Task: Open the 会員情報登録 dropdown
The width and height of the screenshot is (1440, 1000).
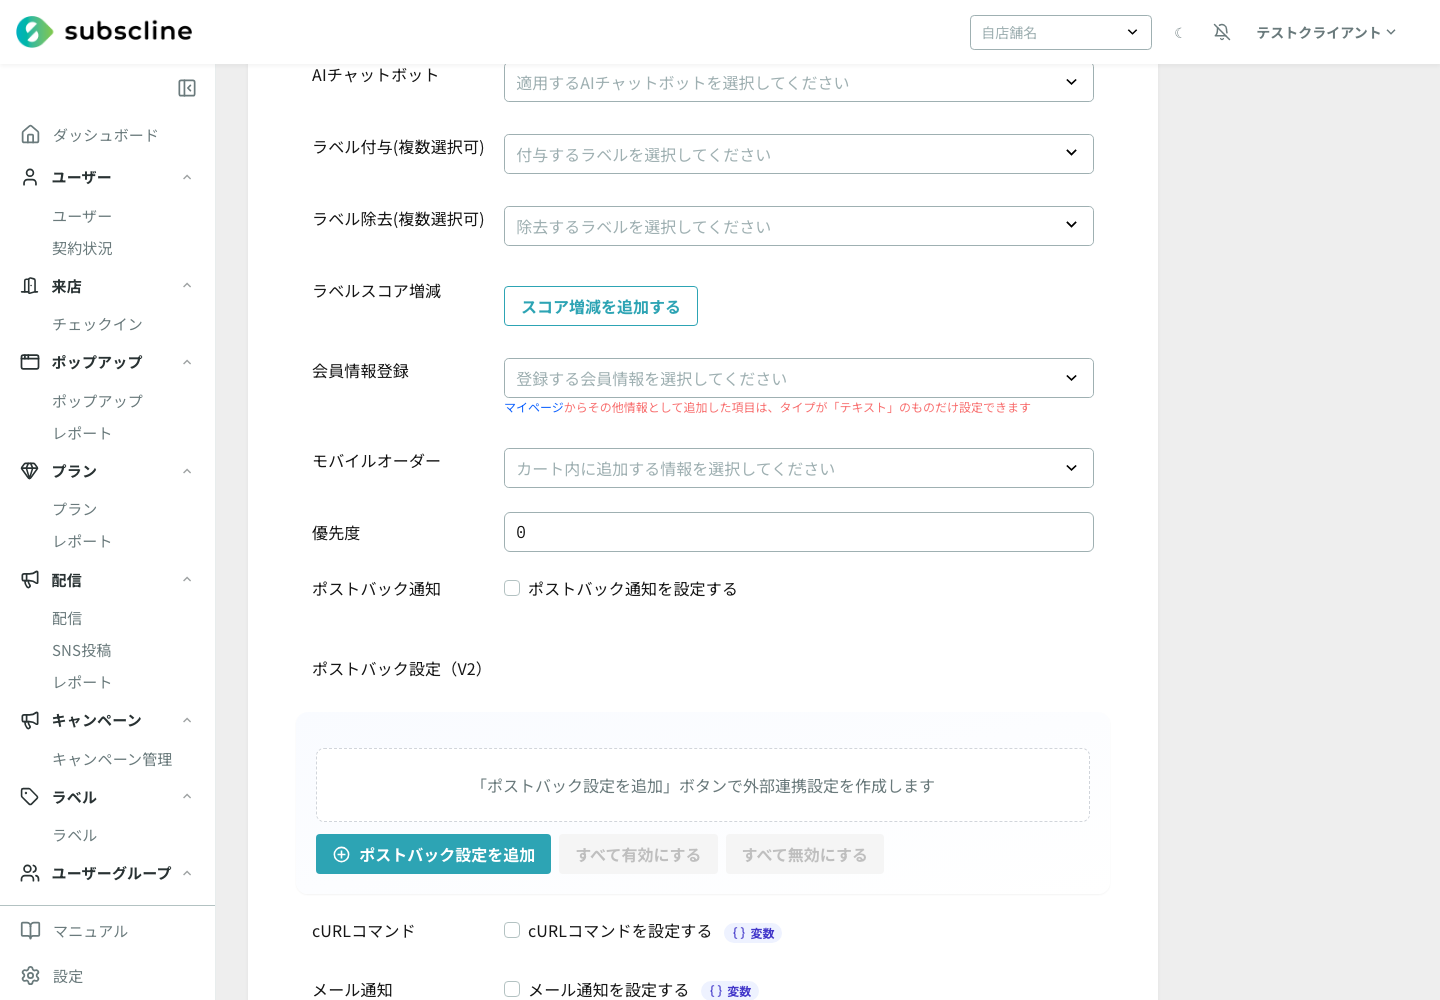Action: click(x=799, y=378)
